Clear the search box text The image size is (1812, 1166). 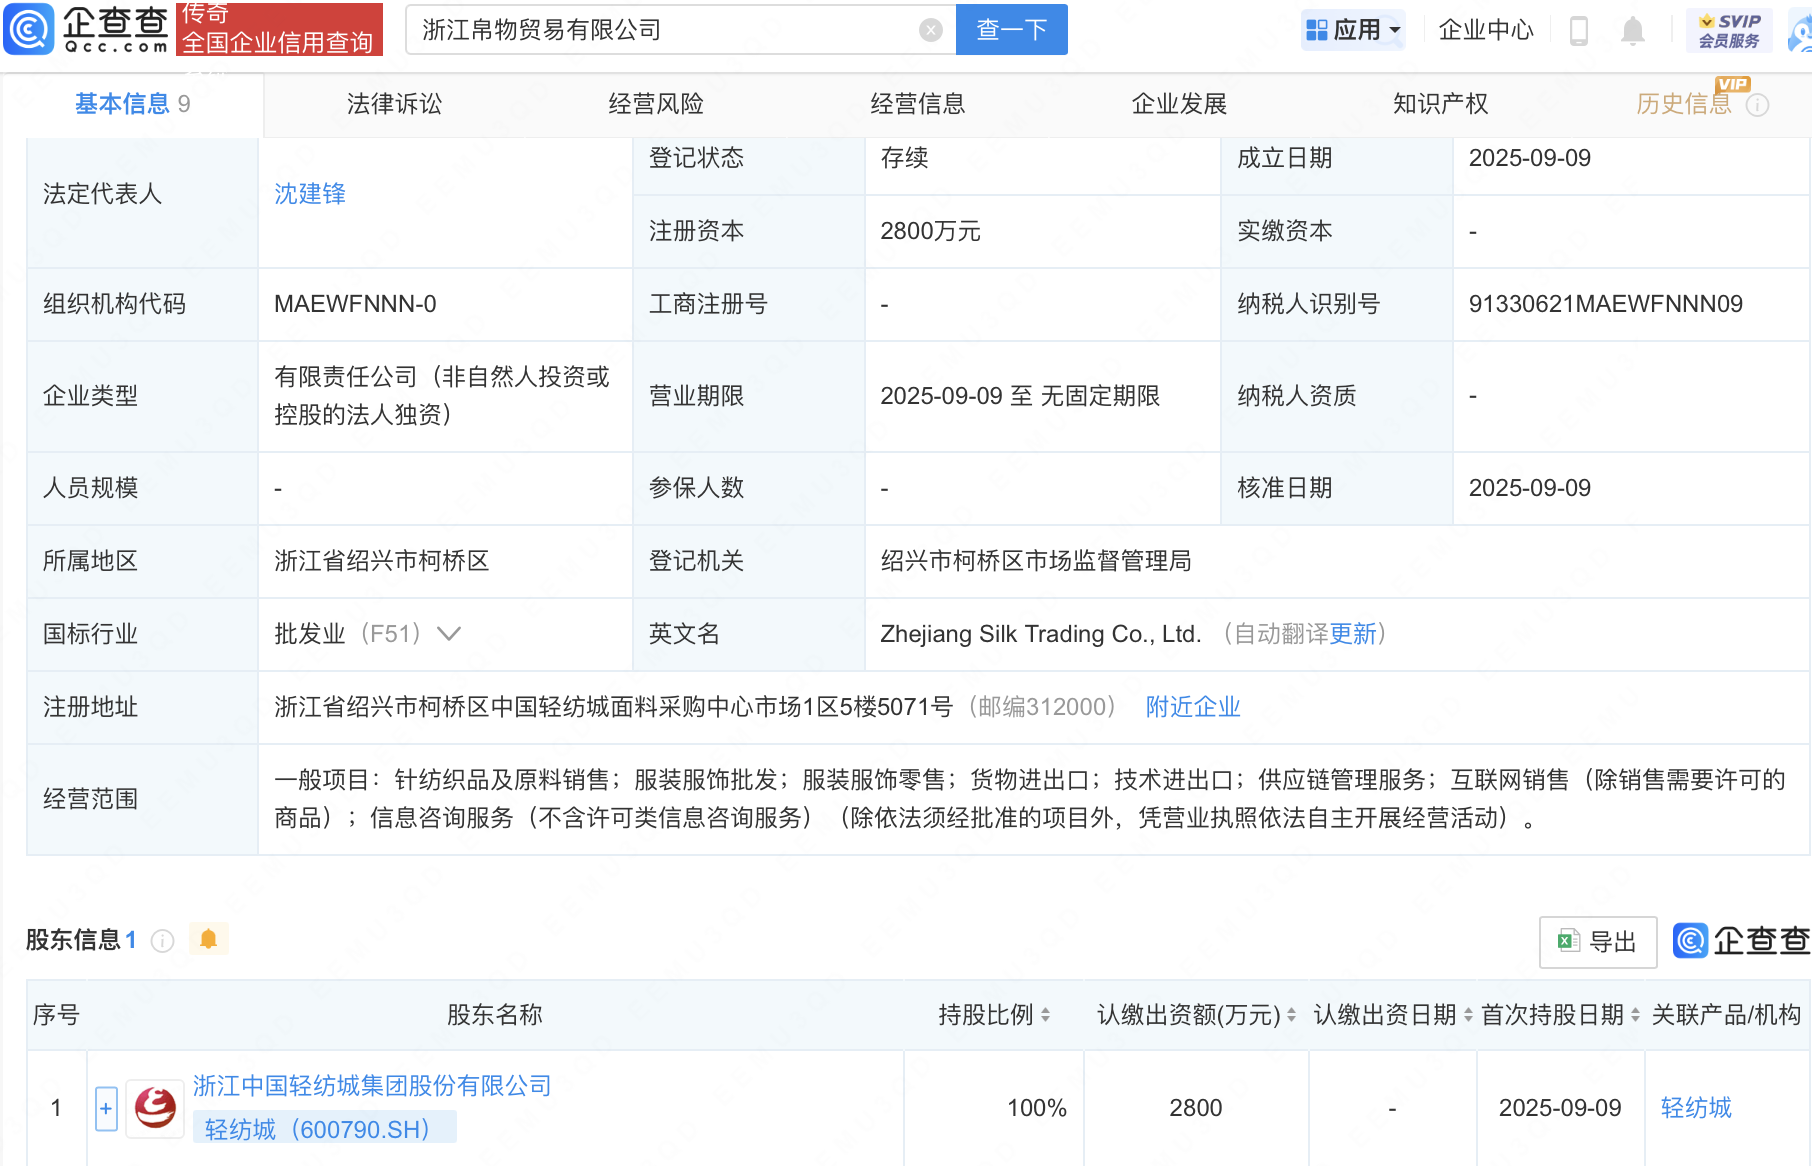pos(930,30)
